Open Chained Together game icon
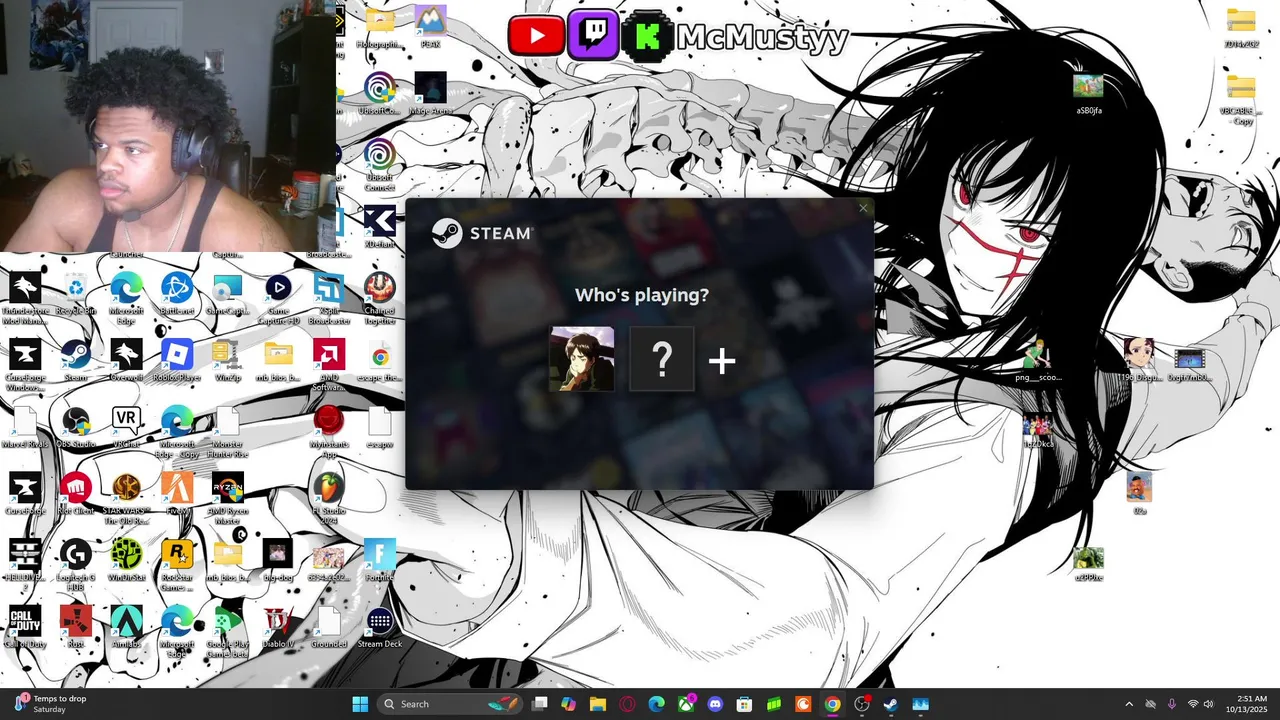This screenshot has height=720, width=1280. tap(380, 298)
